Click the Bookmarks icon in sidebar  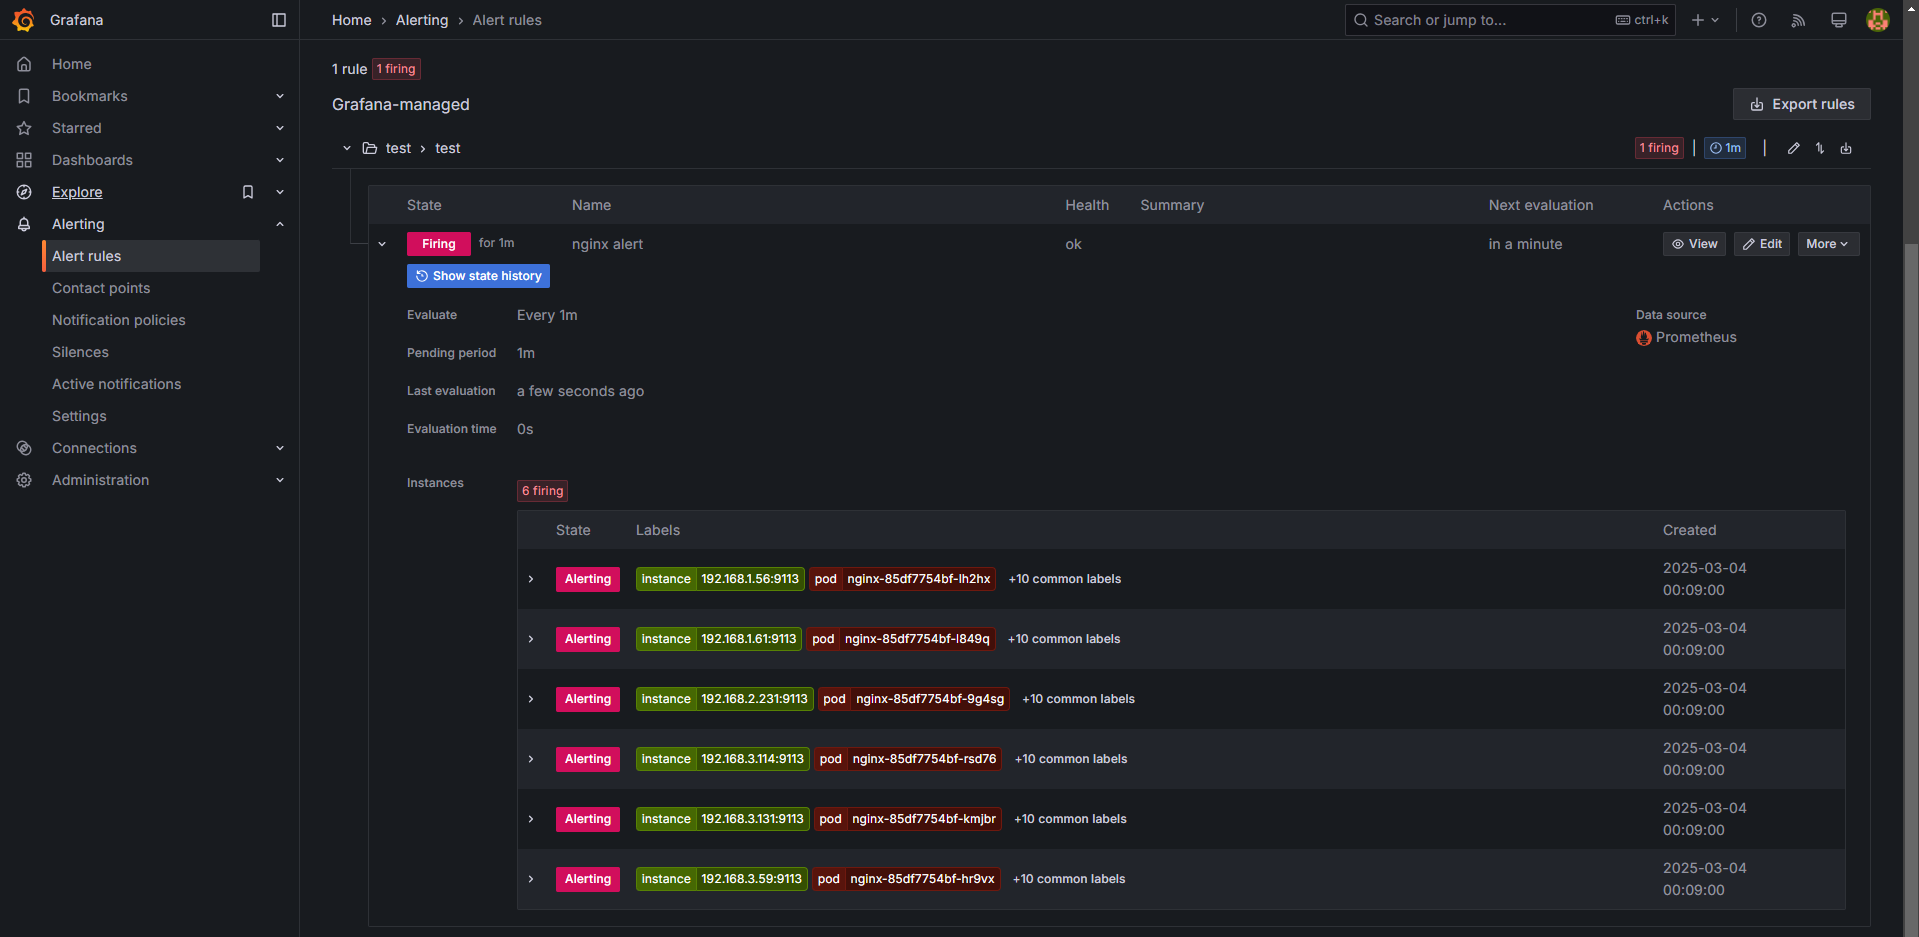tap(24, 96)
